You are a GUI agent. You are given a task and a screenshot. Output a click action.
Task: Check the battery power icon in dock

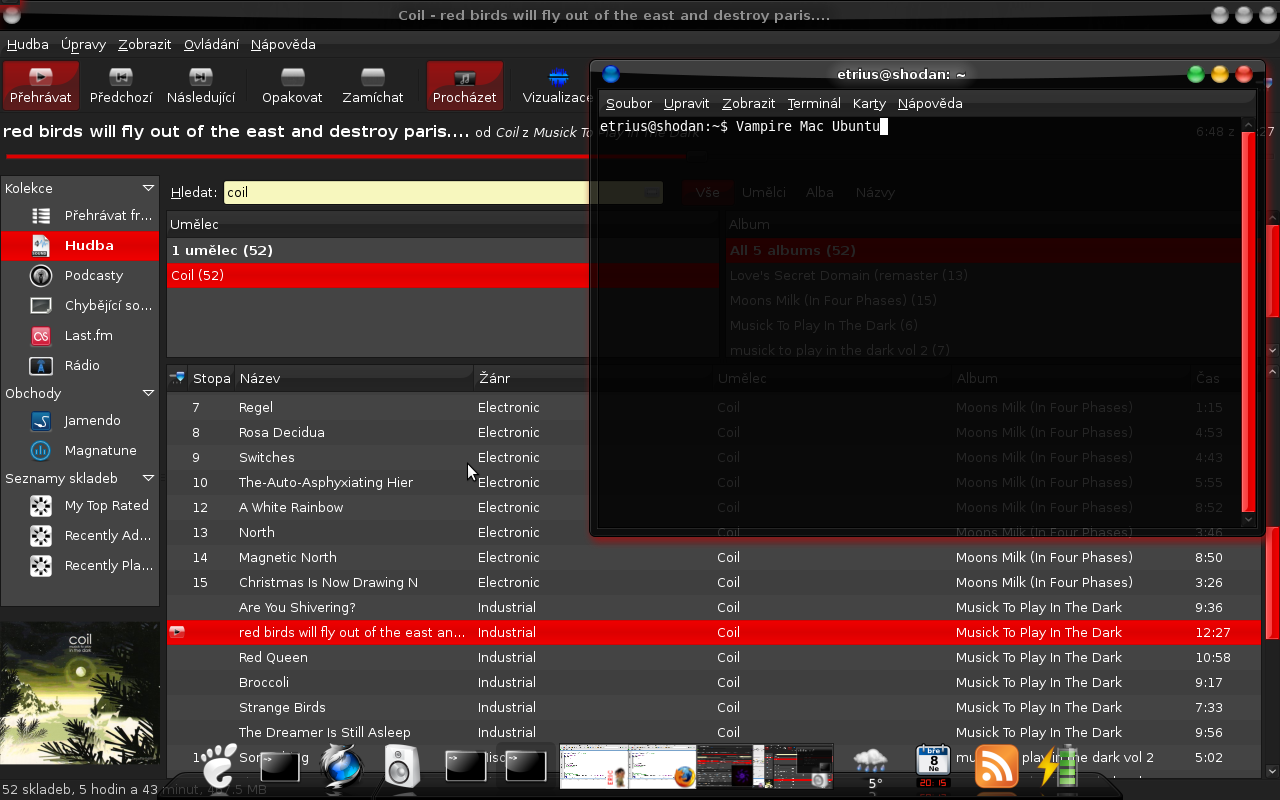pos(1058,765)
